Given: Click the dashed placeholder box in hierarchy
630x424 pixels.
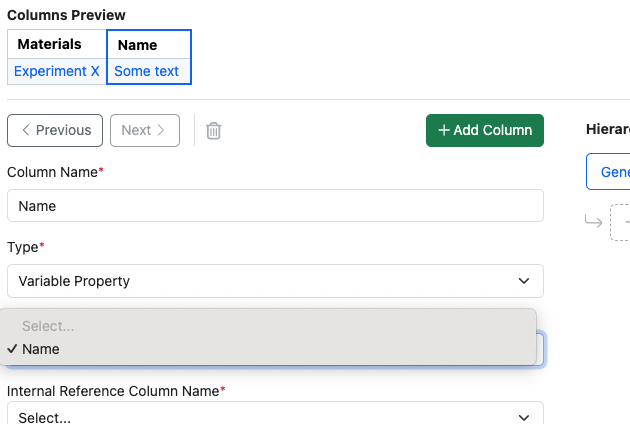Looking at the screenshot, I should (621, 221).
